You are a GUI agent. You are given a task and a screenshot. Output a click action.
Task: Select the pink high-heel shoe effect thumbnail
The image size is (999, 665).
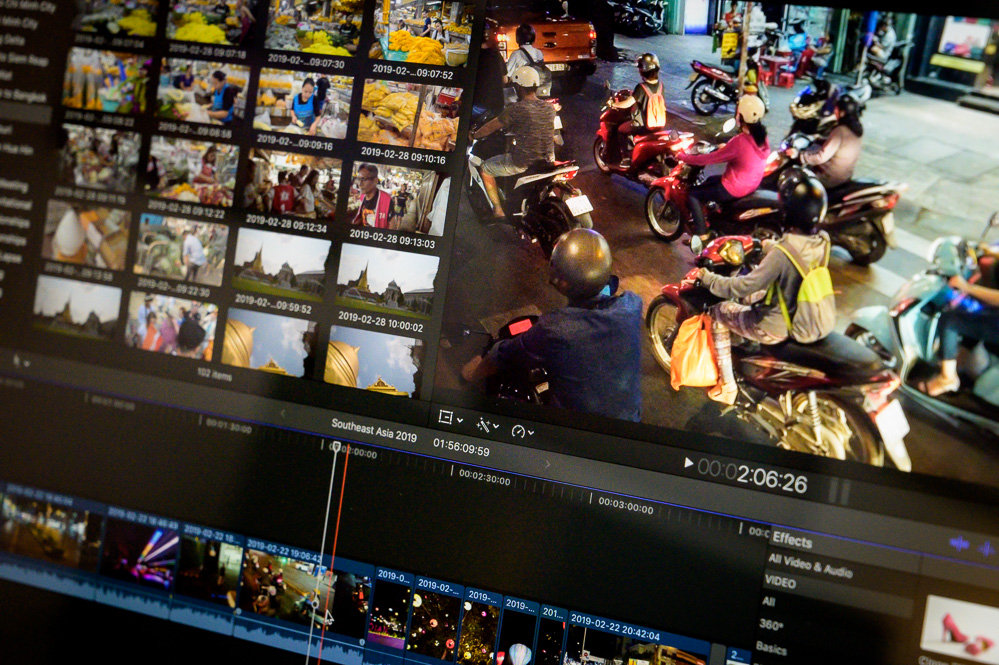959,627
